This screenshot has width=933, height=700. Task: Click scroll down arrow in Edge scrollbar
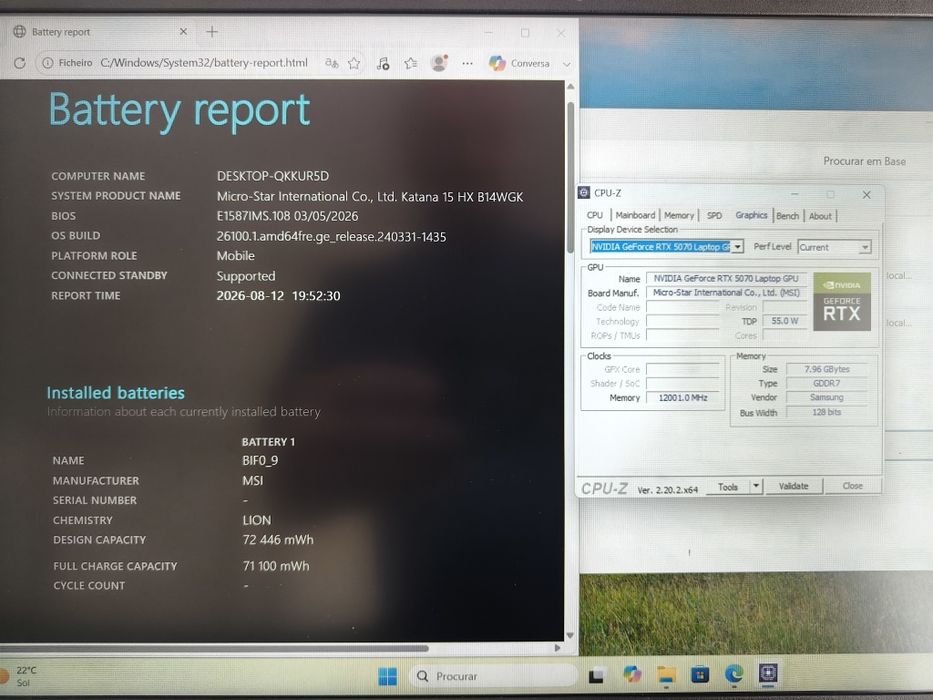point(571,636)
